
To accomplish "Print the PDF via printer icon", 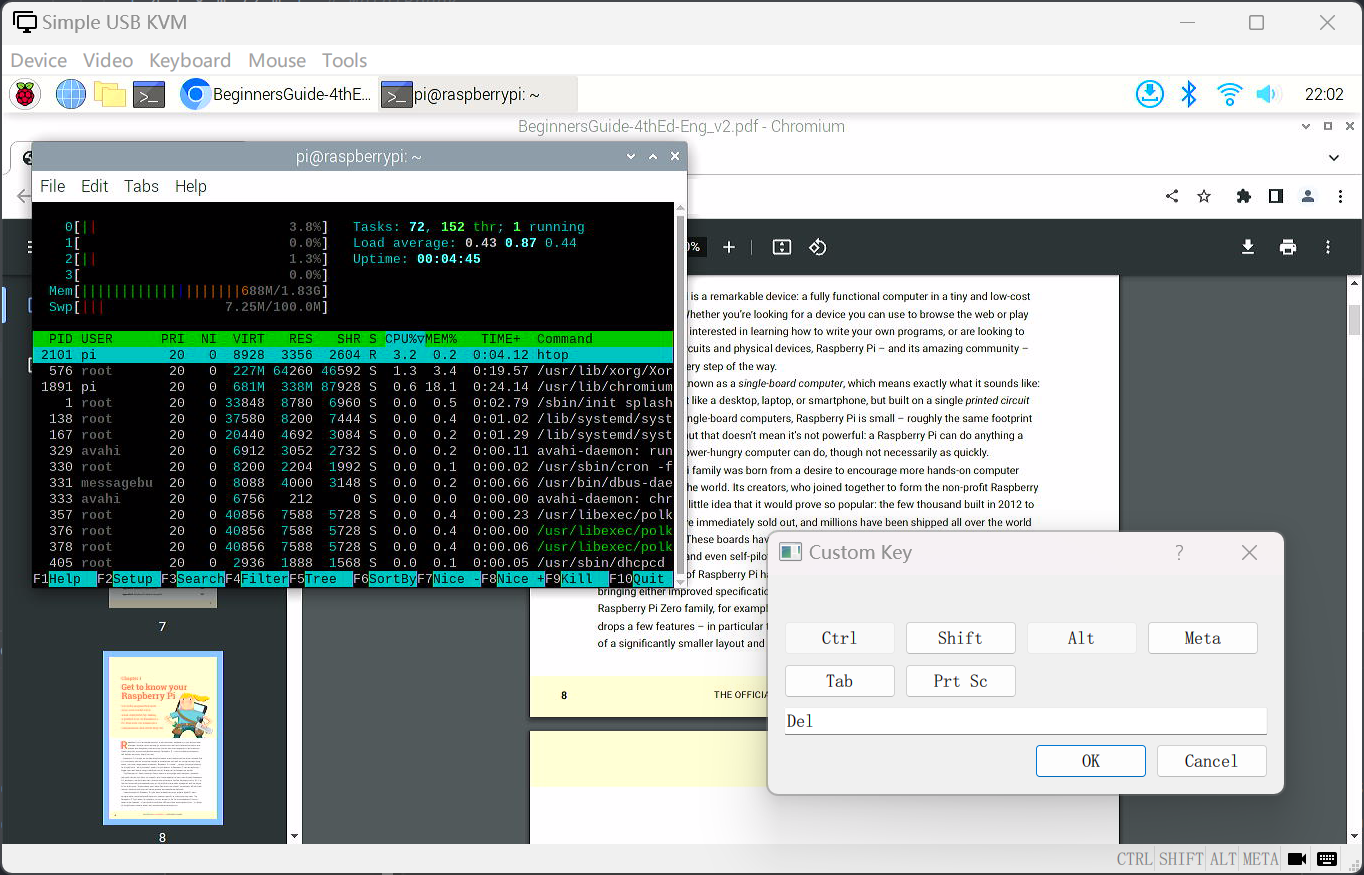I will click(x=1288, y=247).
